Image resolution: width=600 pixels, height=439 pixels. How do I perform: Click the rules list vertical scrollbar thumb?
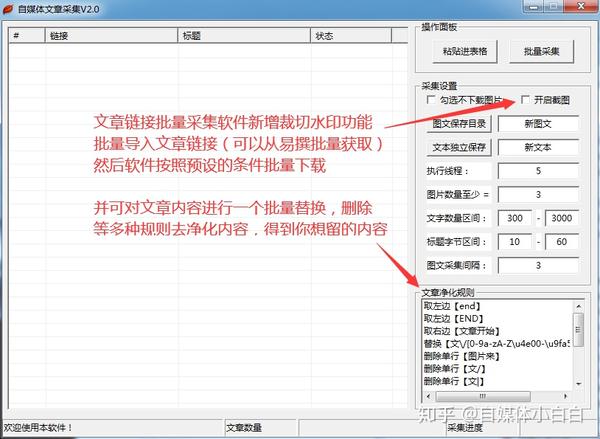point(579,330)
